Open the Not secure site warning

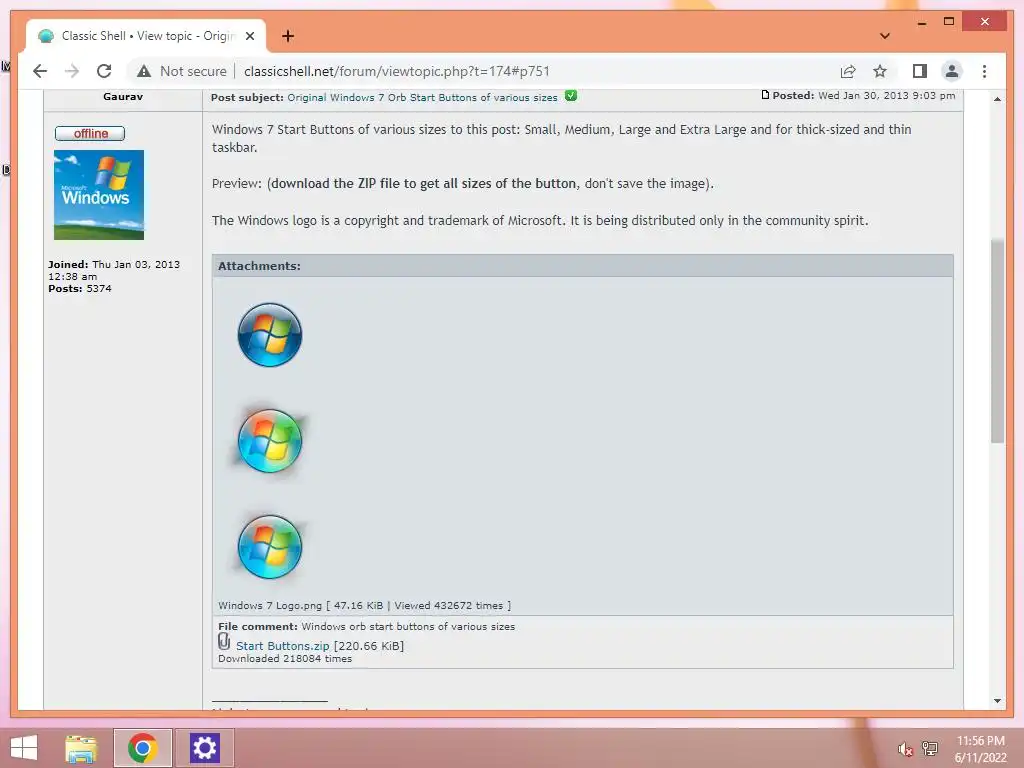click(x=182, y=71)
